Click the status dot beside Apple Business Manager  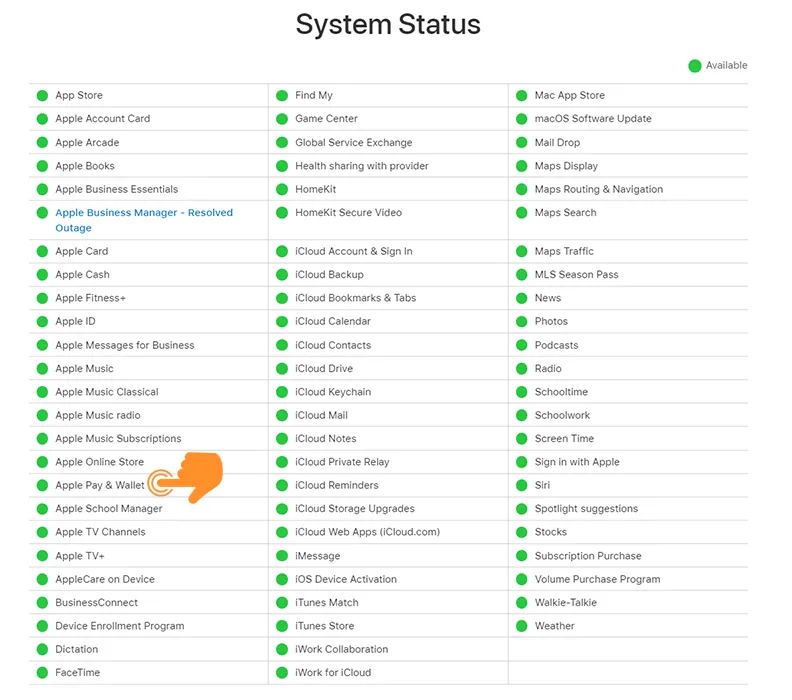[42, 213]
